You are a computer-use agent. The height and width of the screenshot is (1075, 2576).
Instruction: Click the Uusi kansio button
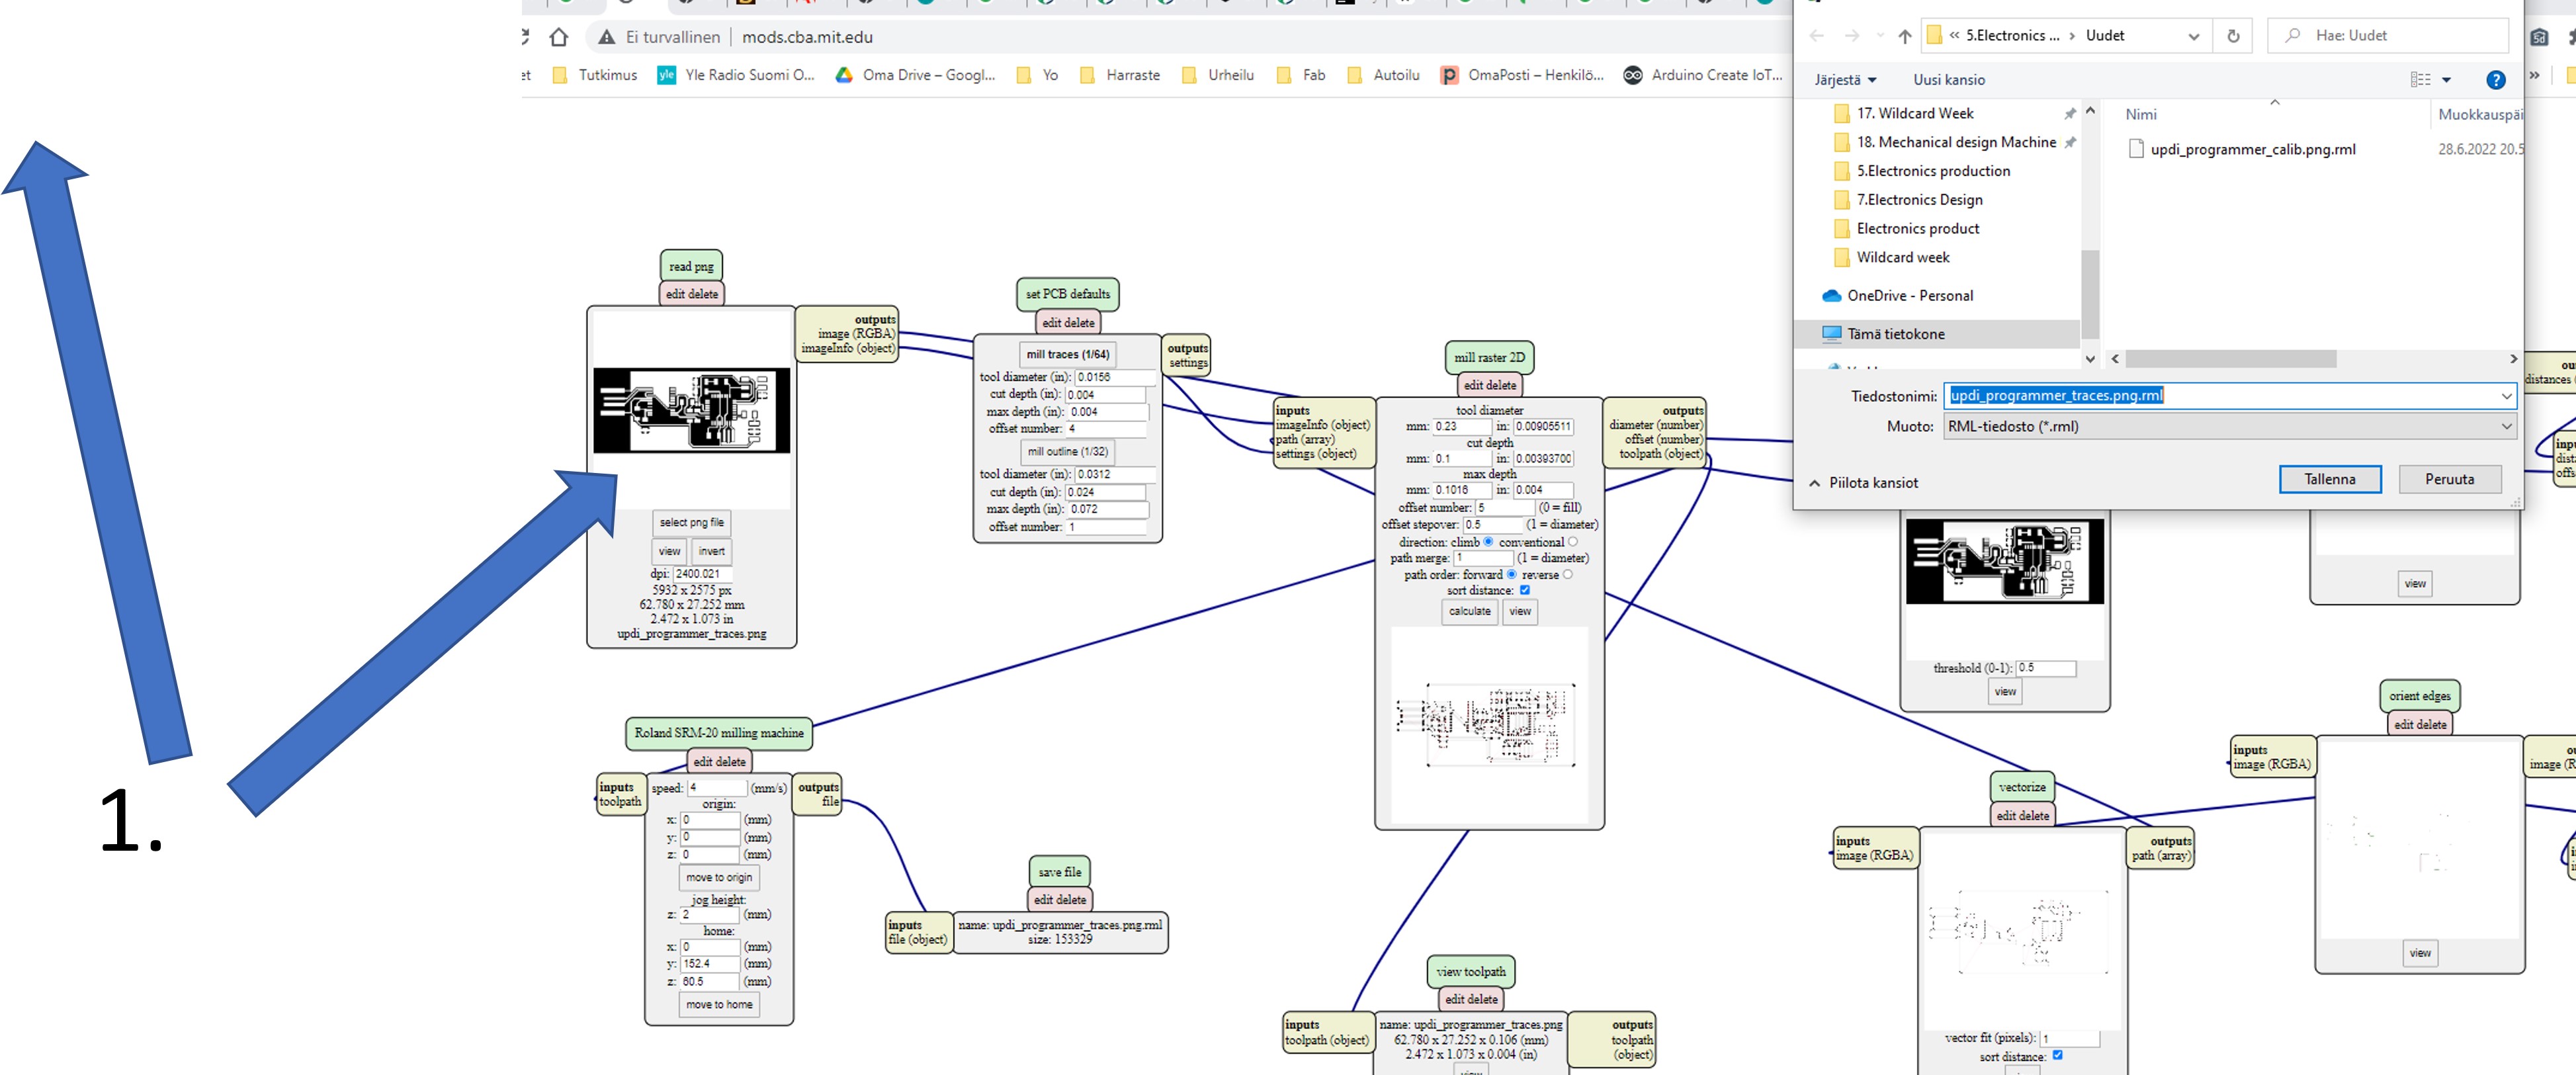[1948, 80]
